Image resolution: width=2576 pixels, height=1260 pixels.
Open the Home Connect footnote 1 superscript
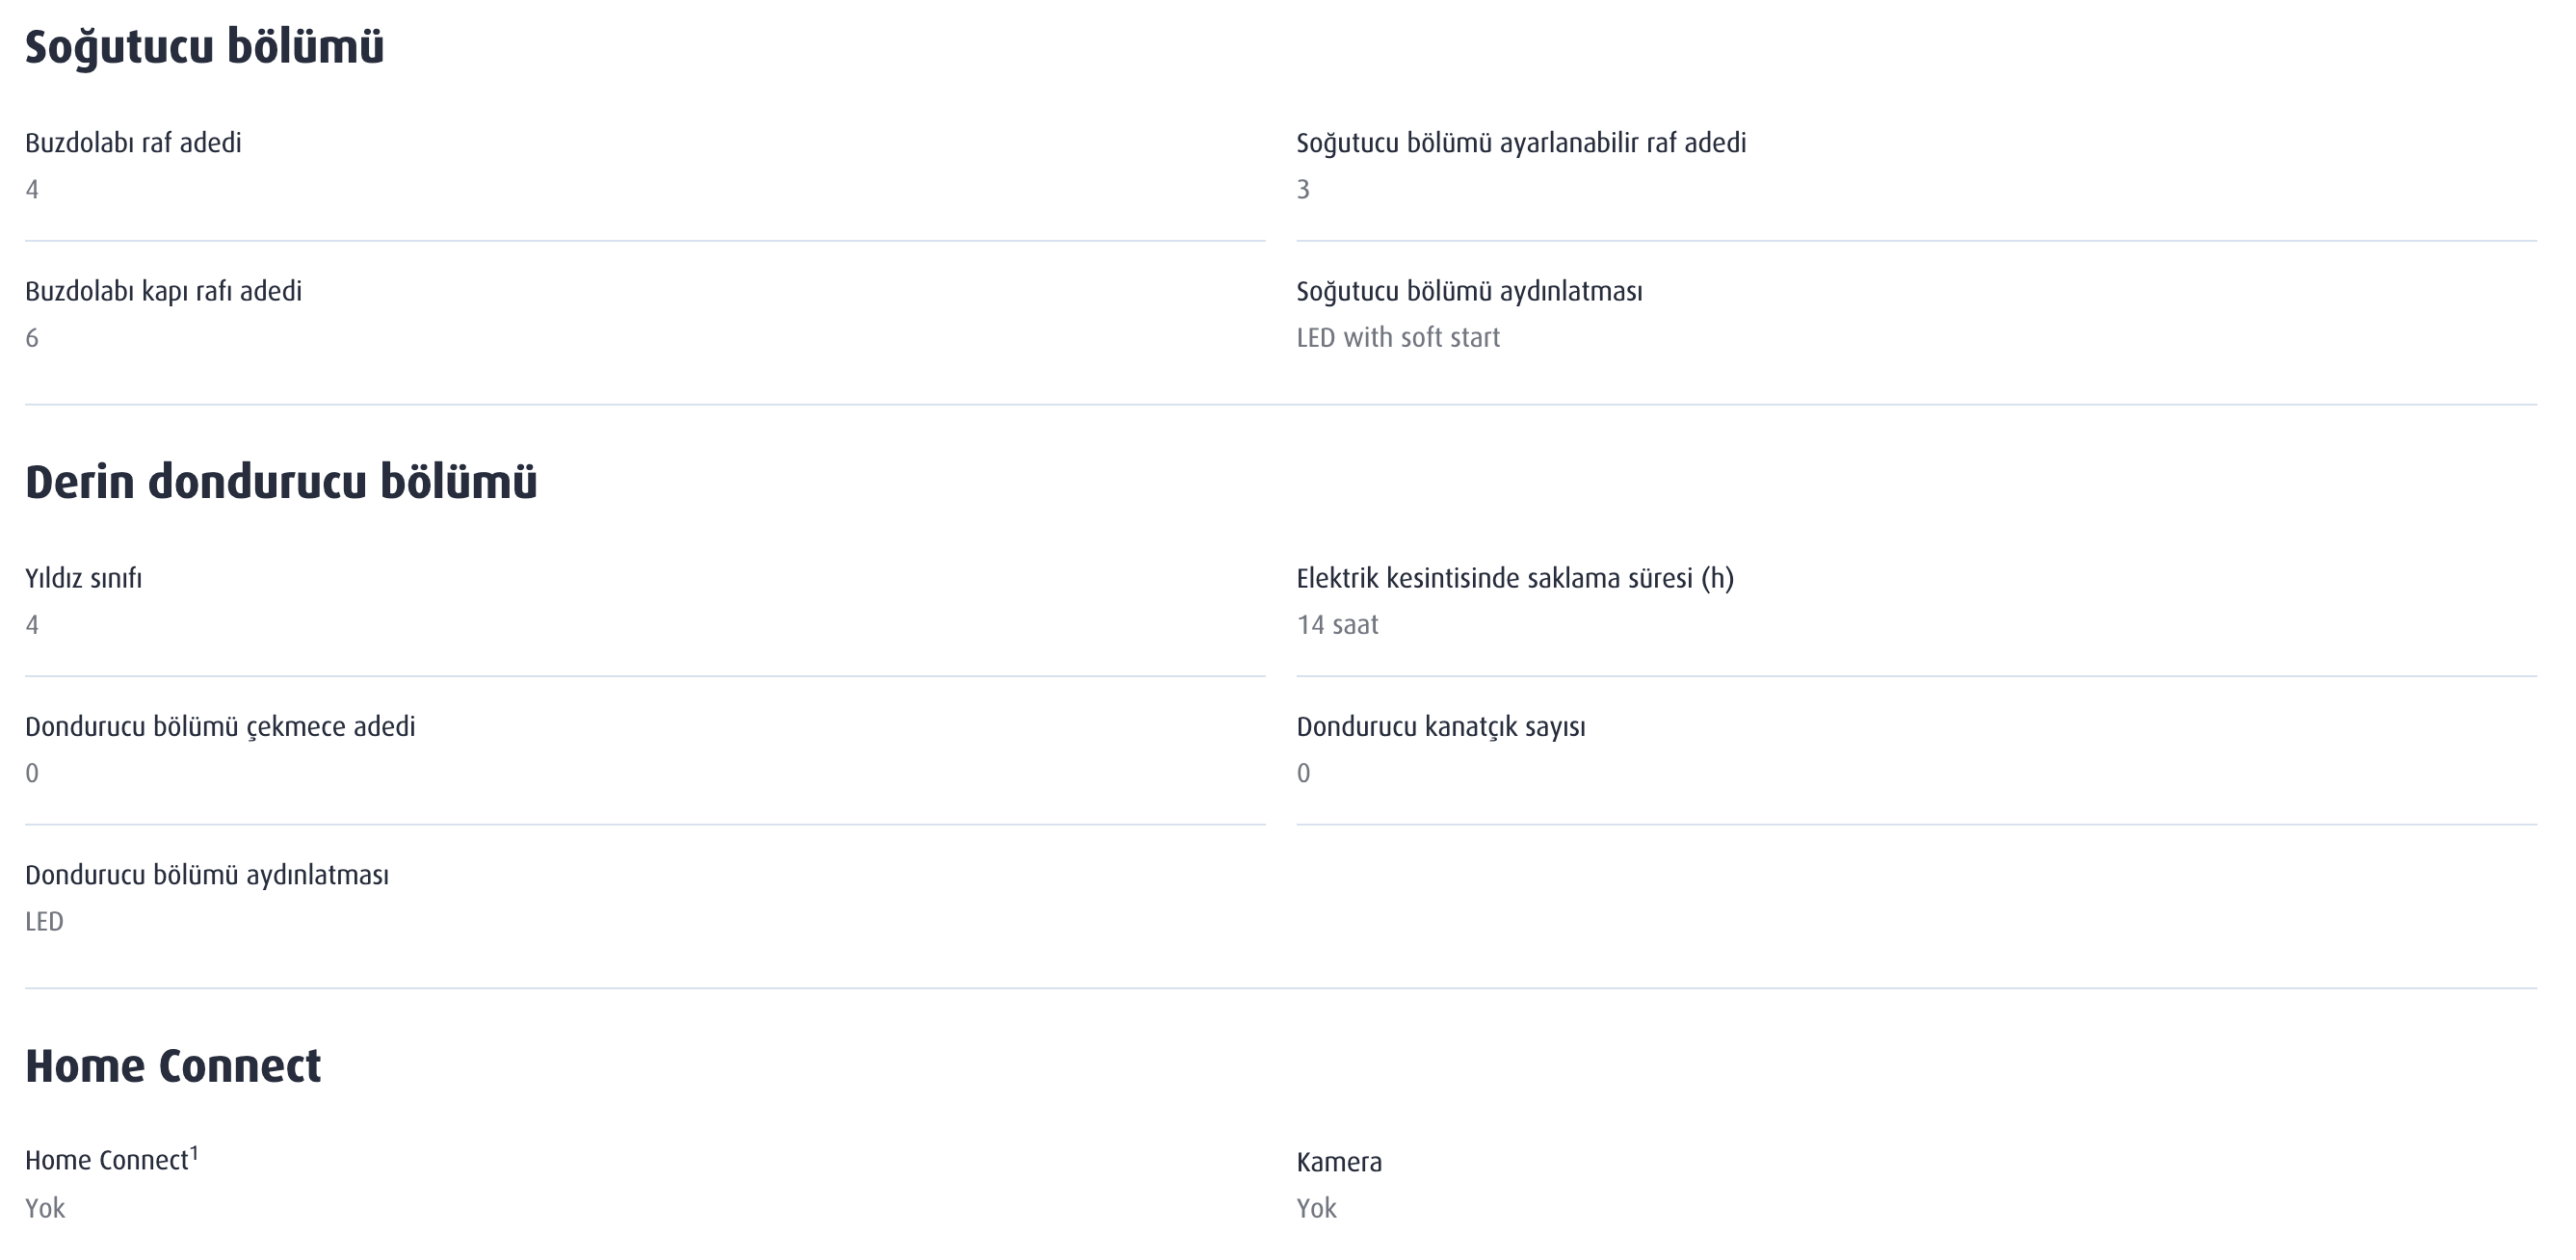194,1153
